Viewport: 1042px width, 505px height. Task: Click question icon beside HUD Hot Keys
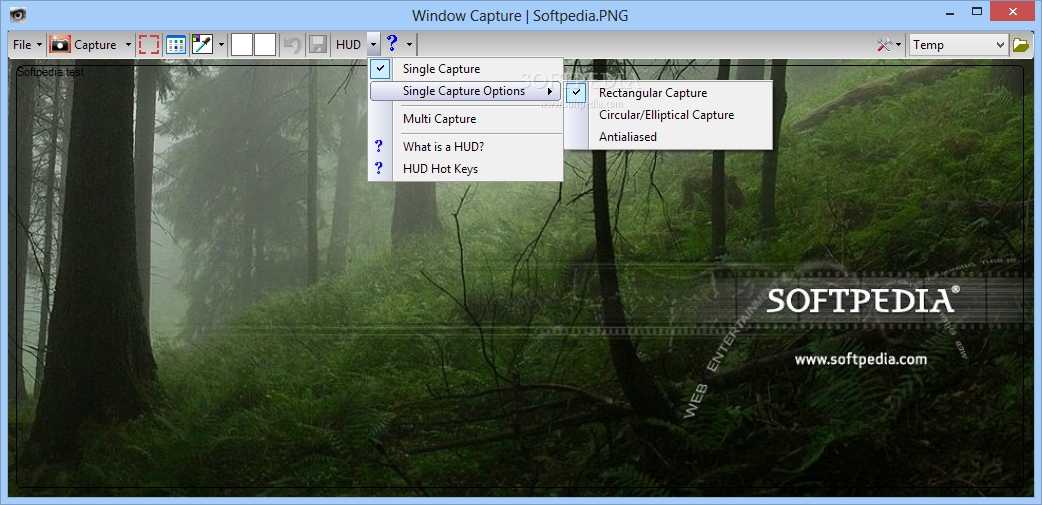379,168
